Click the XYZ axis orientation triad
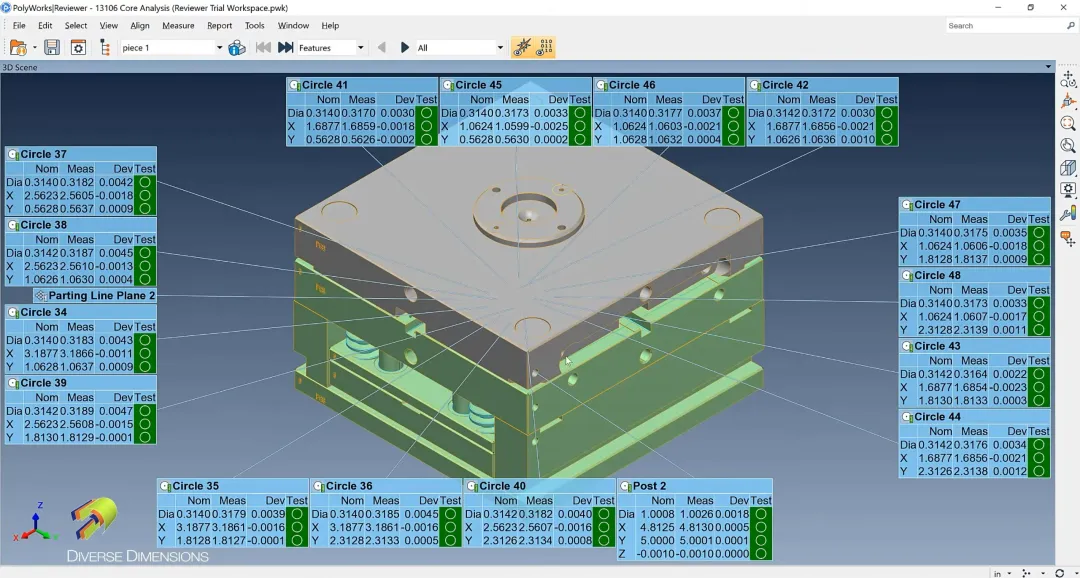This screenshot has width=1080, height=578. click(x=34, y=524)
